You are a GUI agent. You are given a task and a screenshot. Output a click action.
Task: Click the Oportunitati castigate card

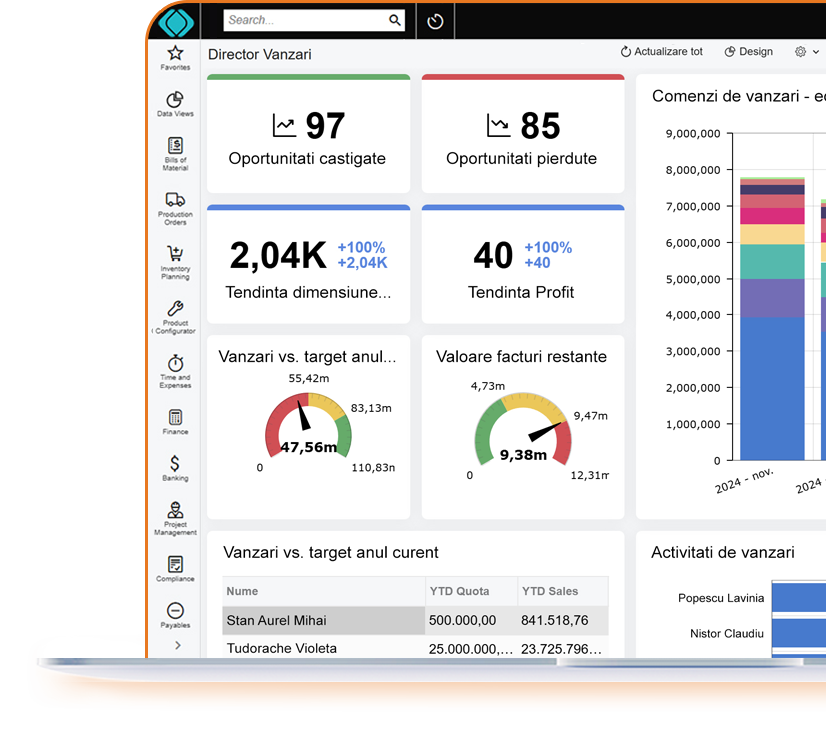tap(307, 135)
